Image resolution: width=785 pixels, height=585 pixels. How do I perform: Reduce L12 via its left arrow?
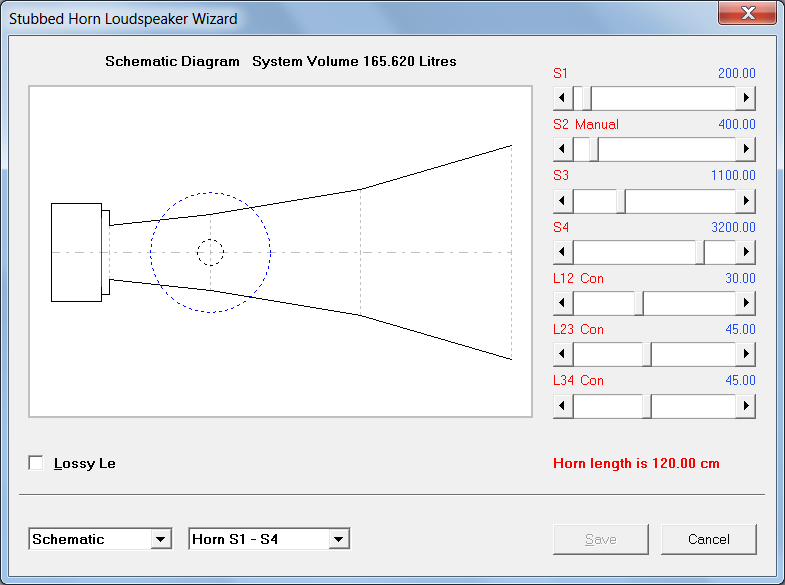563,303
